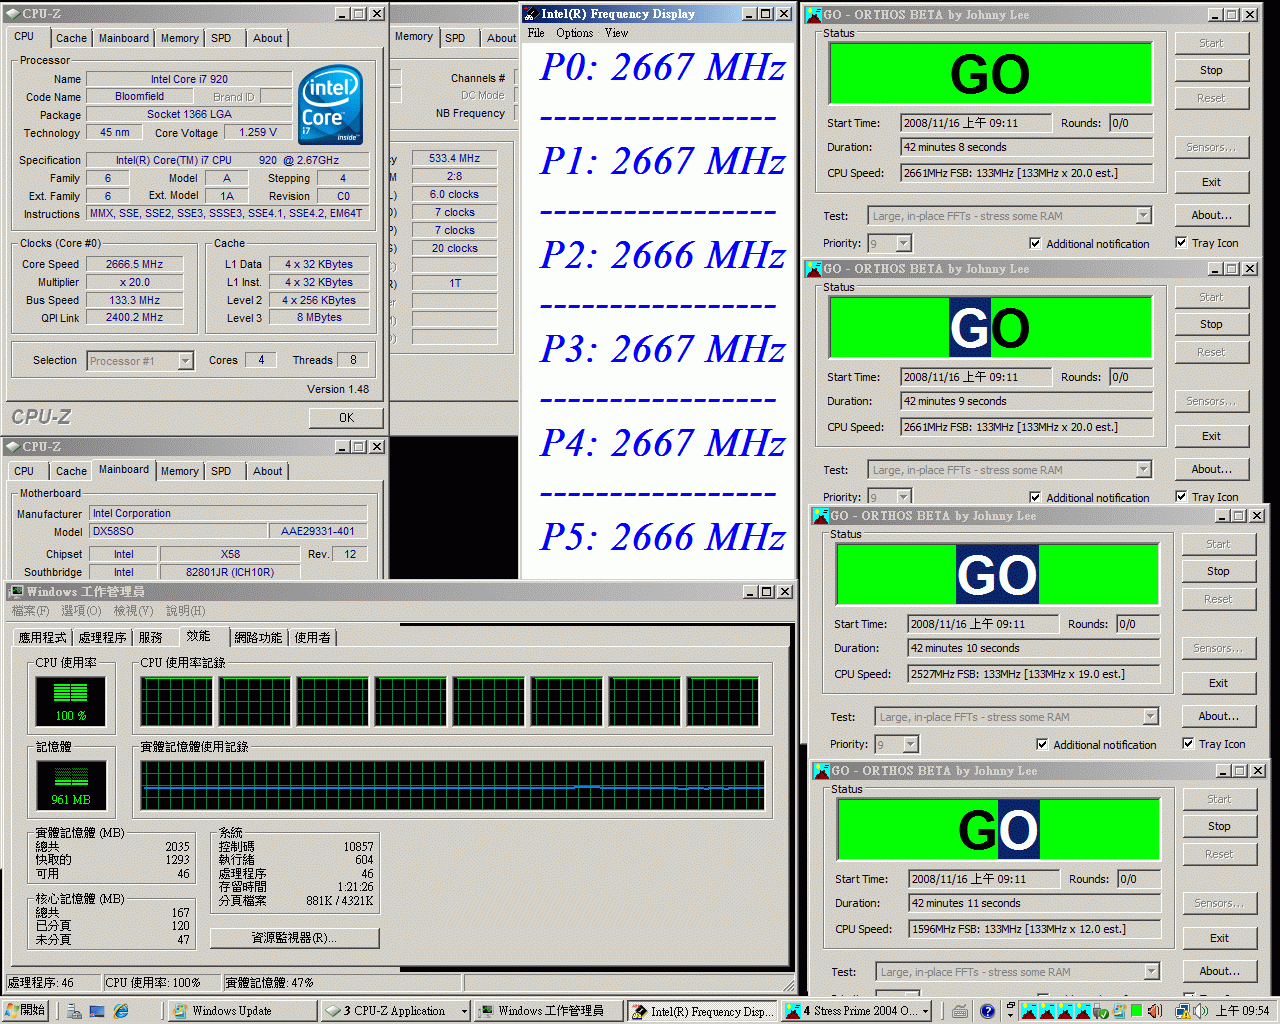
Task: Click OK button in CPU-Z
Action: [x=346, y=418]
